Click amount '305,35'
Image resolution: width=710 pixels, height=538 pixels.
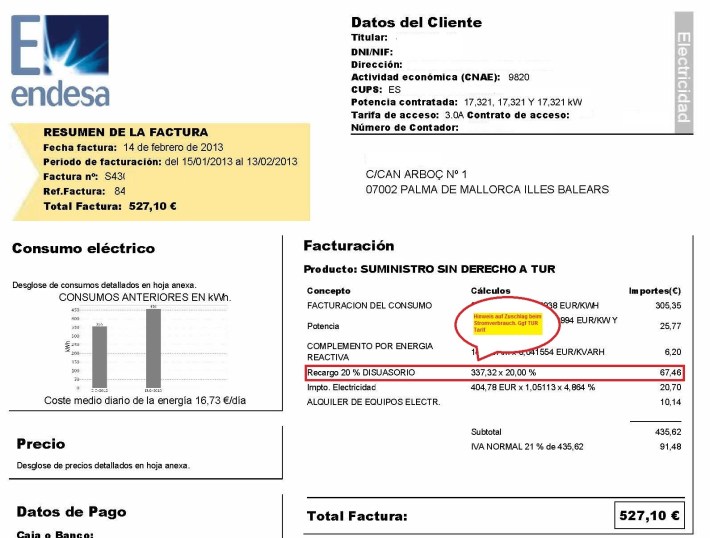pyautogui.click(x=668, y=306)
